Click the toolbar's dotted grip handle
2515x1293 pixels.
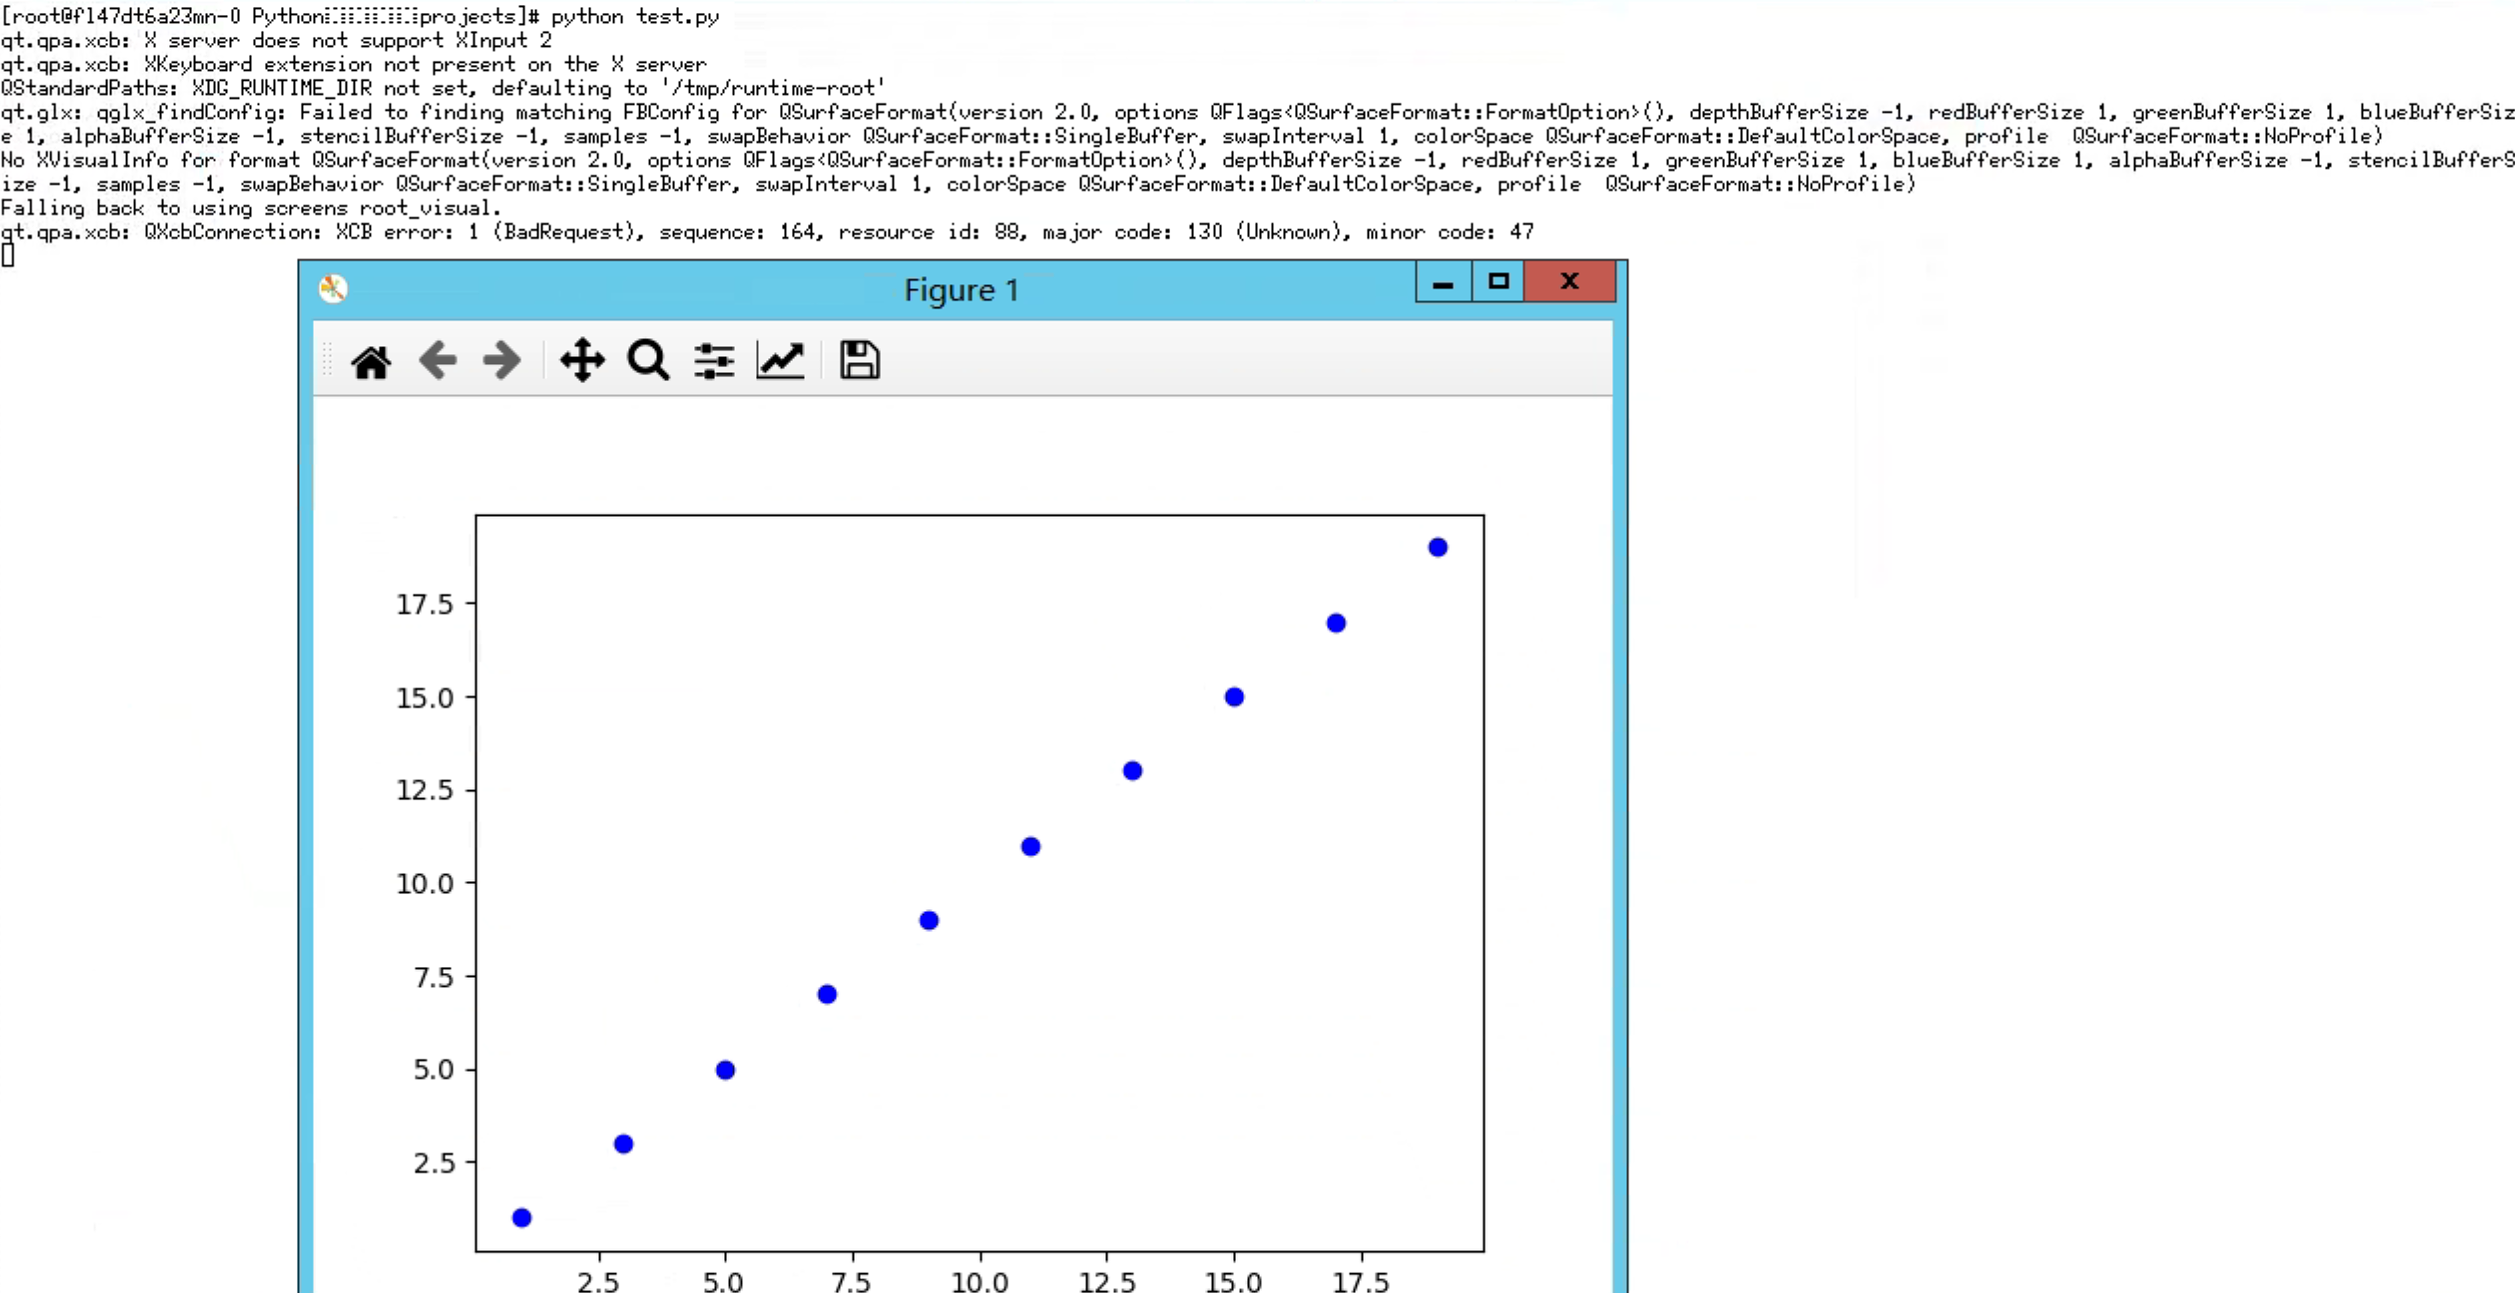point(327,360)
